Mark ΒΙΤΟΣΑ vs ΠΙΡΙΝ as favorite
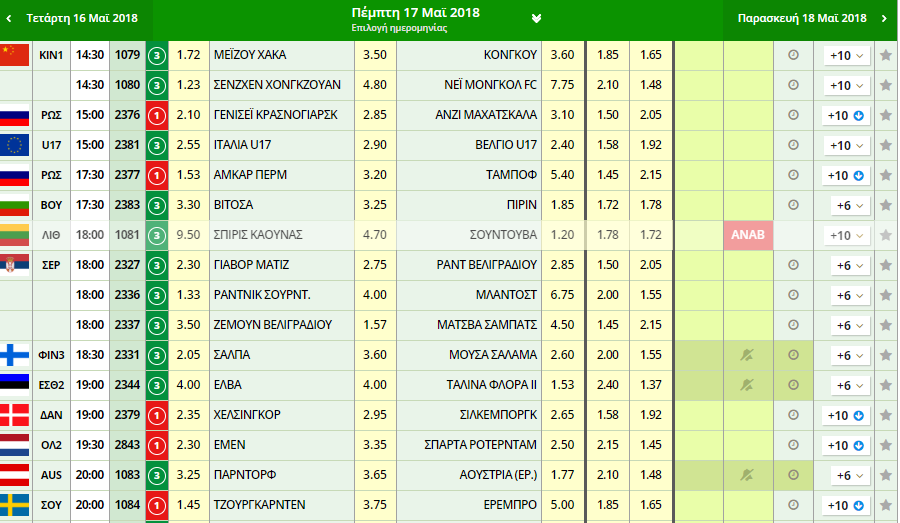This screenshot has width=900, height=523. point(885,205)
